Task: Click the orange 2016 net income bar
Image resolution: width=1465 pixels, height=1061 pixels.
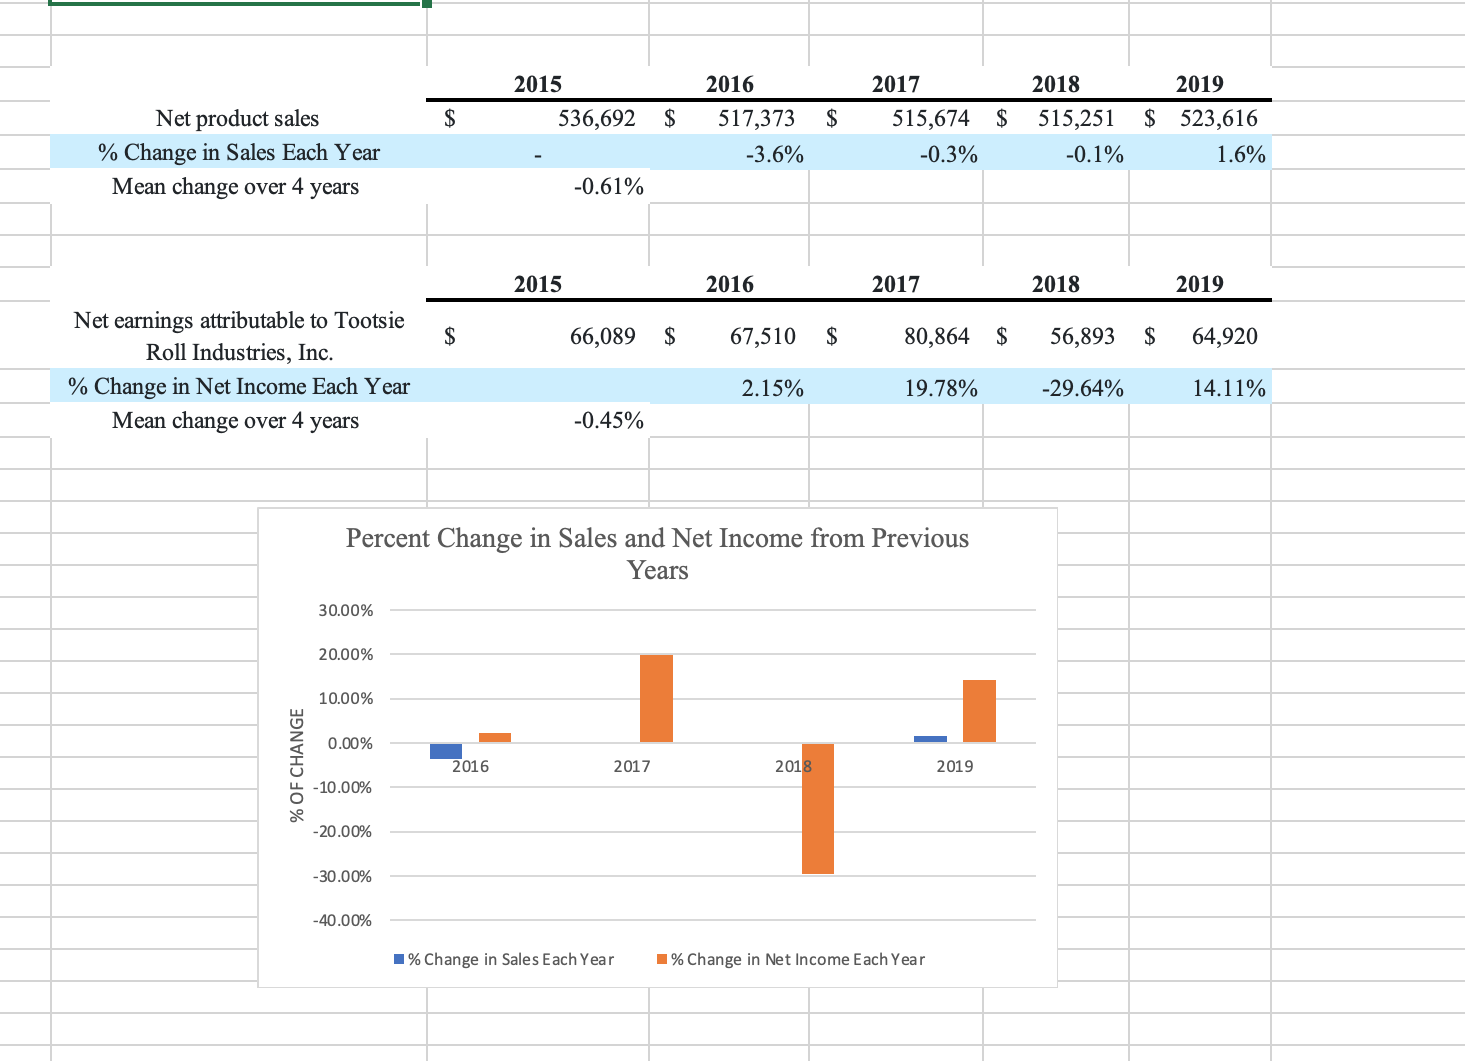Action: (x=495, y=738)
